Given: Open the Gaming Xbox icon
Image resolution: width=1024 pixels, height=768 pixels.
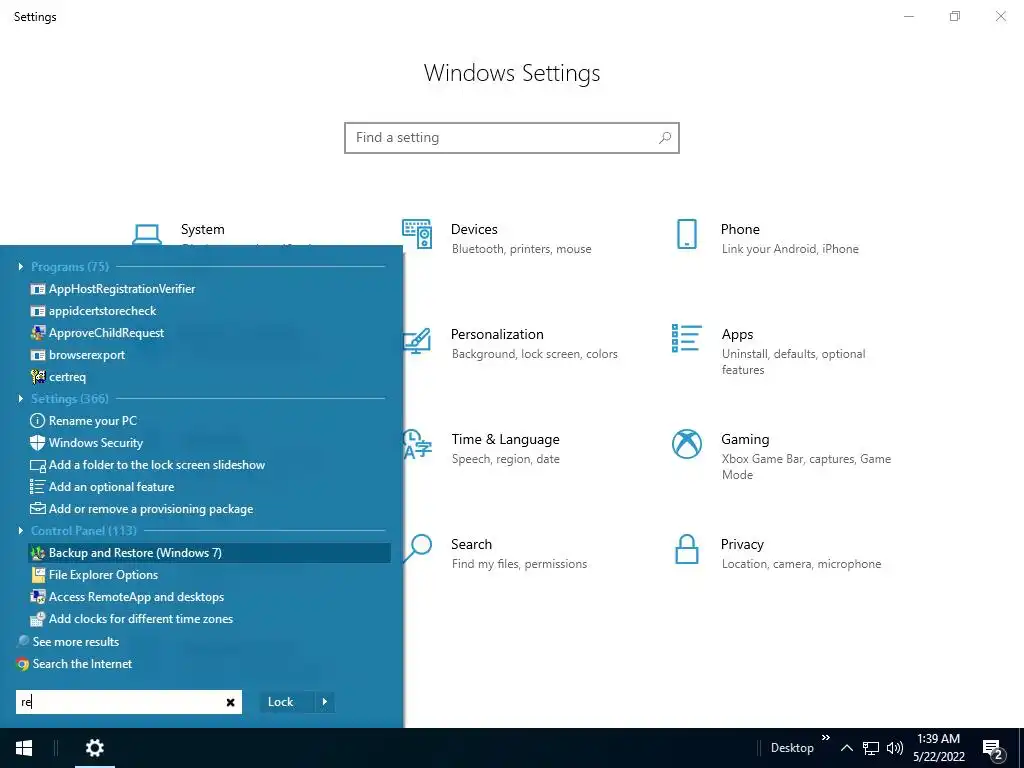Looking at the screenshot, I should pos(686,444).
